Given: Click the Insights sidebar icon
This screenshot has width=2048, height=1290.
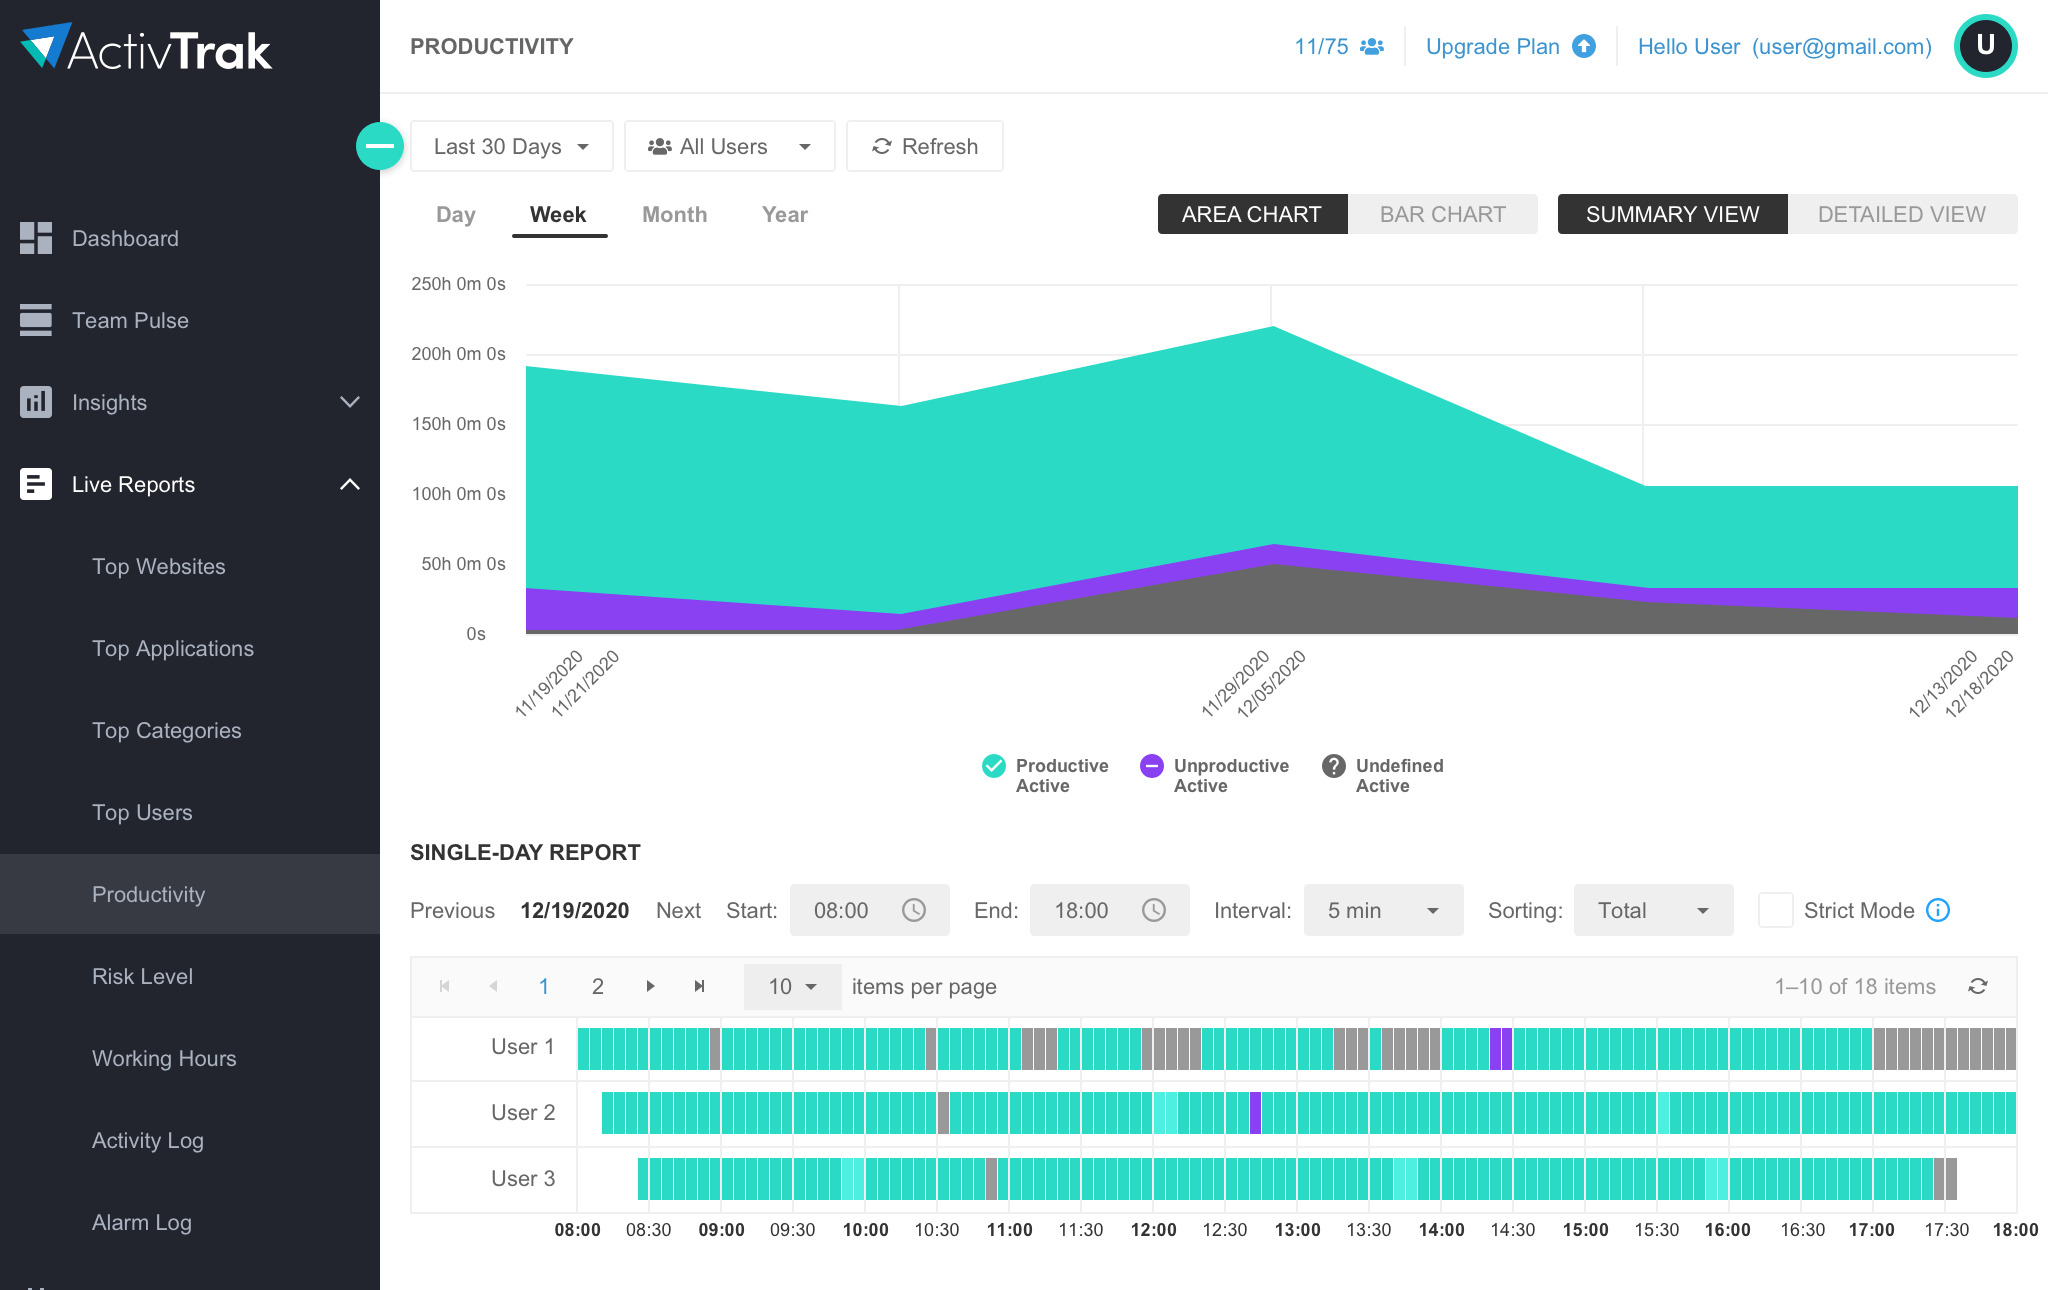Looking at the screenshot, I should coord(35,402).
